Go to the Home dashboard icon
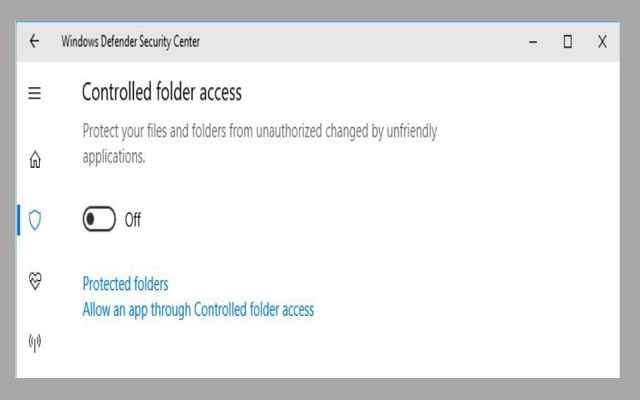 [x=35, y=159]
